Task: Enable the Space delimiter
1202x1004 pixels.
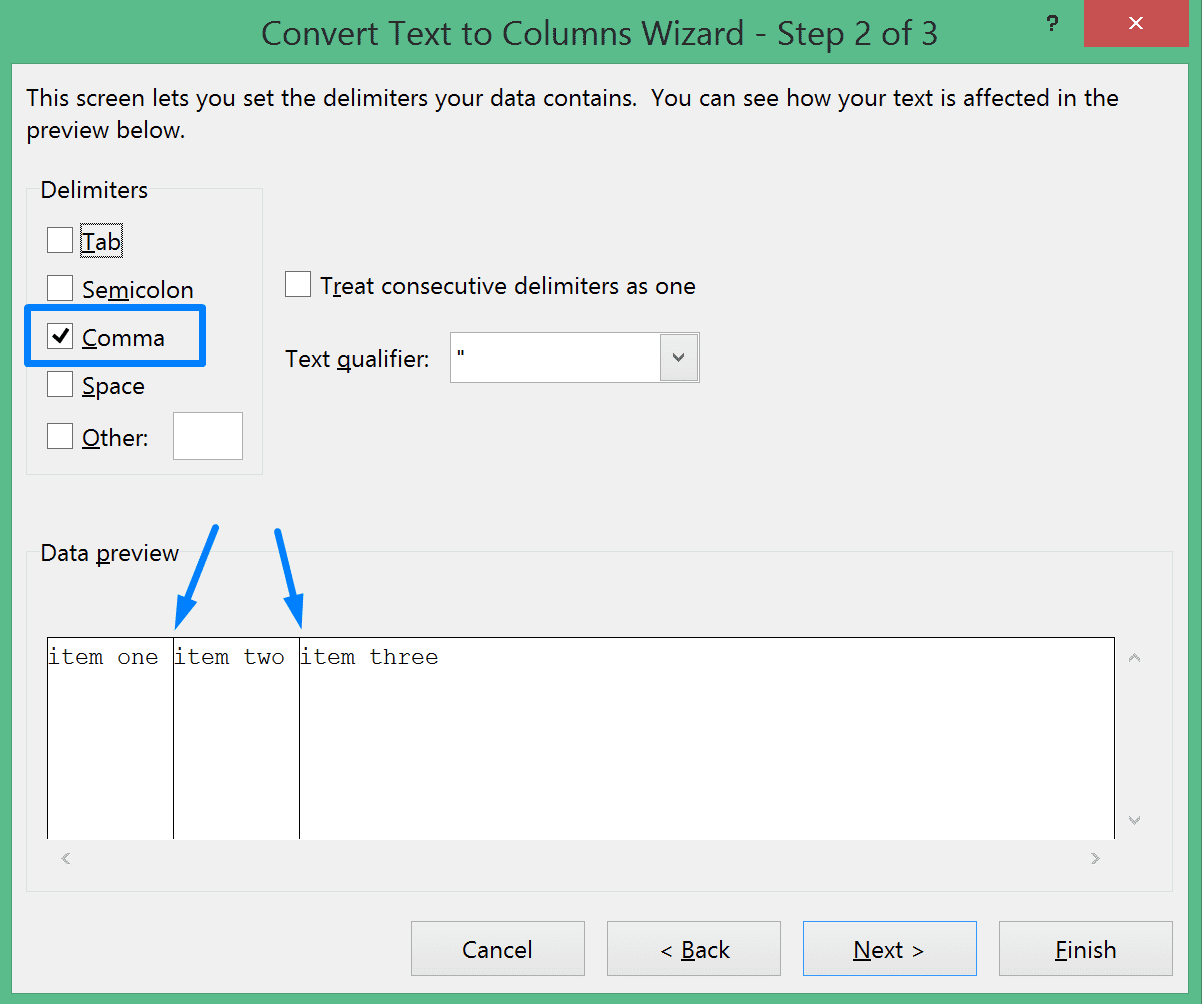Action: (60, 385)
